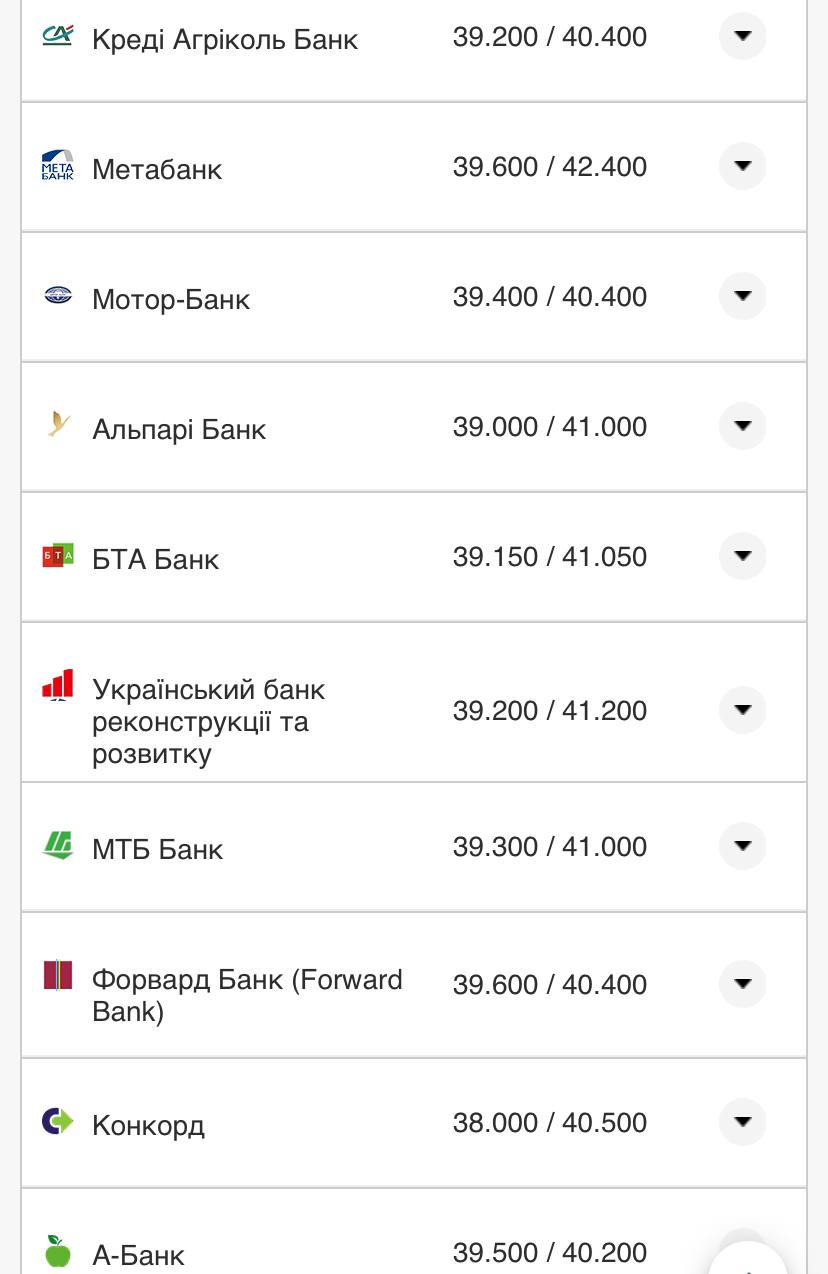828x1274 pixels.
Task: Click the Креді Агріколь Банк logo icon
Action: [57, 36]
